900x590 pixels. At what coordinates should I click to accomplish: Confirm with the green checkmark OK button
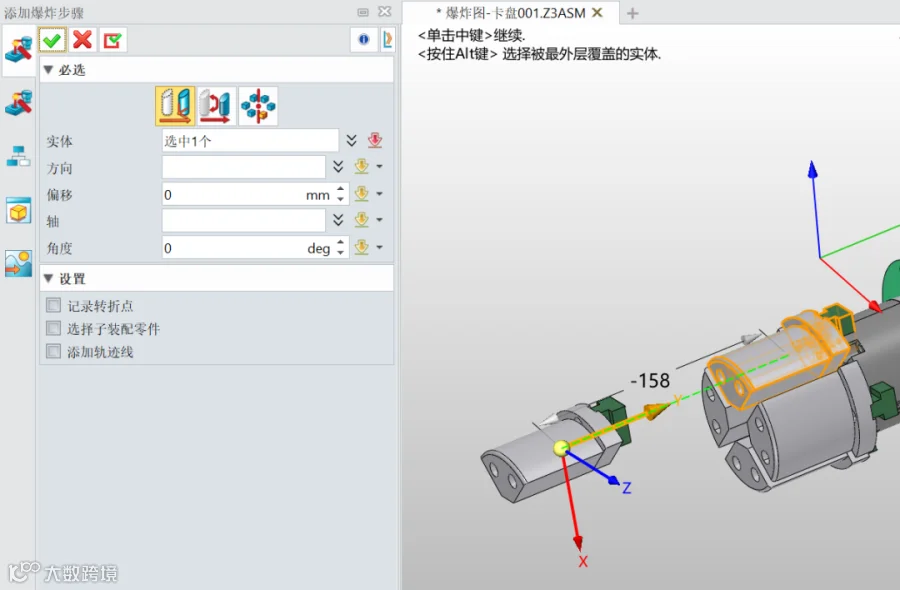point(52,40)
